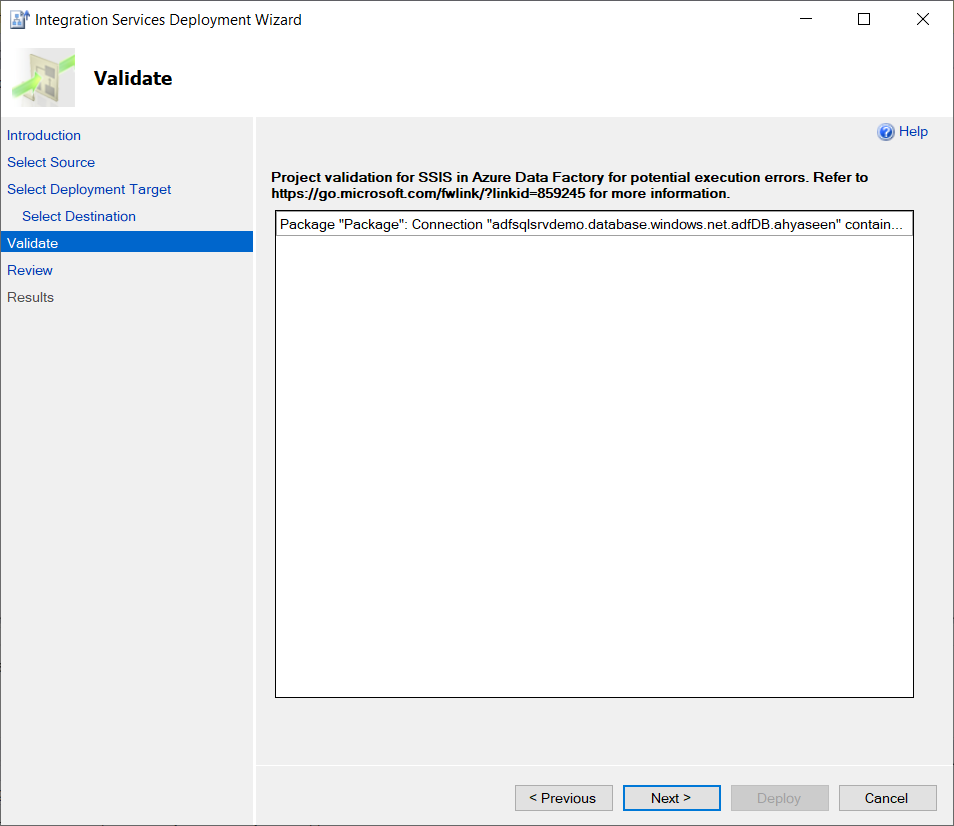
Task: Cancel the deployment wizard
Action: (887, 798)
